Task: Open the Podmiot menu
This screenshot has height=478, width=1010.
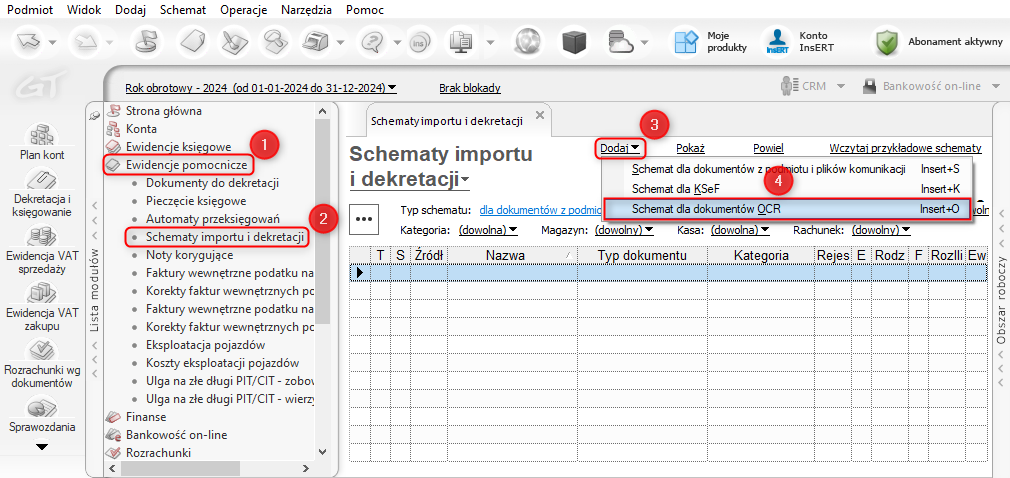Action: [30, 10]
